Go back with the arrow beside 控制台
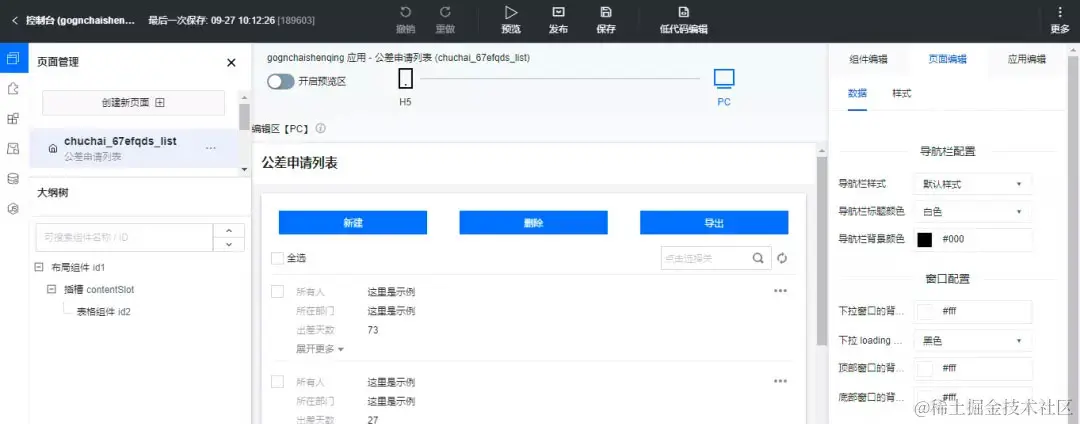1080x424 pixels. click(15, 21)
